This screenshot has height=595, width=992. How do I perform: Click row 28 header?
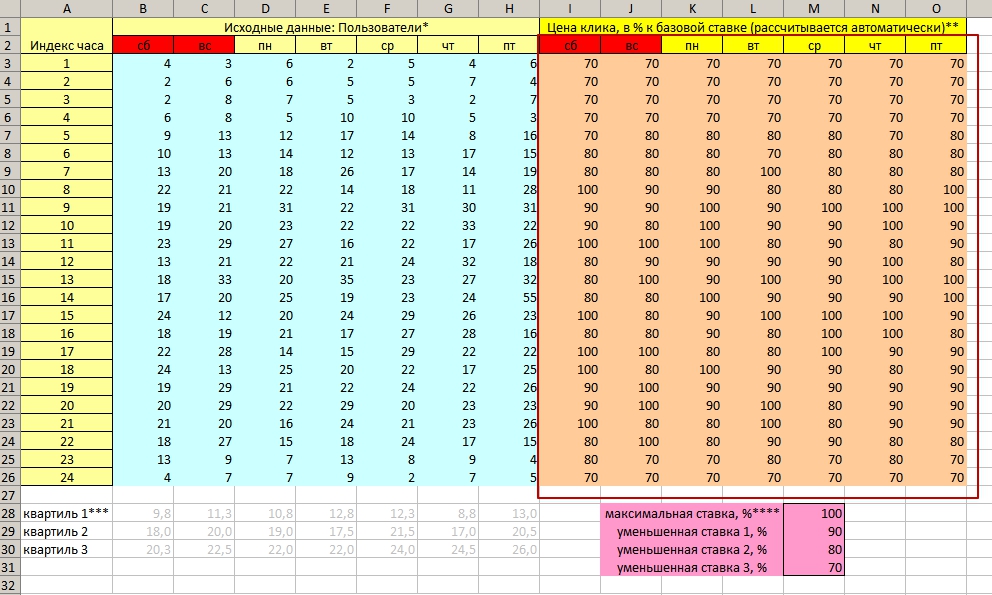9,513
